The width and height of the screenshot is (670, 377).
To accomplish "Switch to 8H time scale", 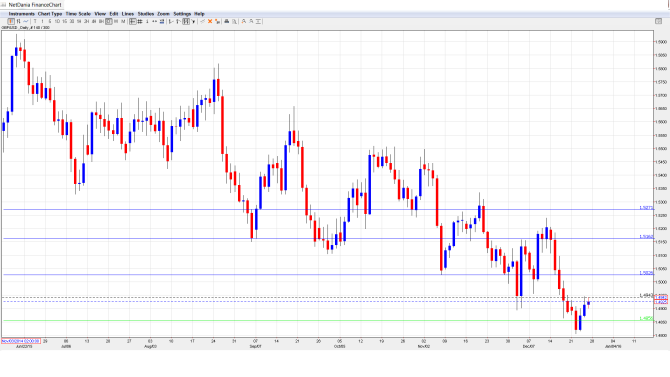I will (101, 21).
